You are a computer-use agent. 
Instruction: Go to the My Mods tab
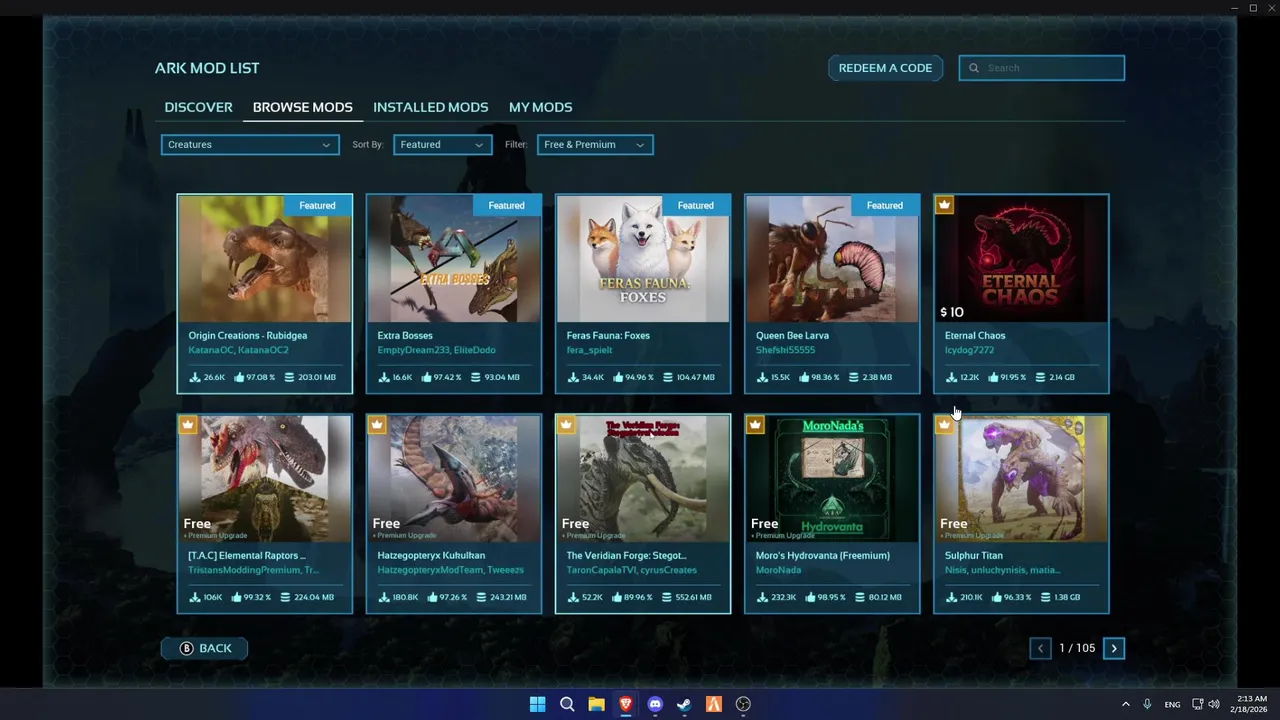coord(540,107)
